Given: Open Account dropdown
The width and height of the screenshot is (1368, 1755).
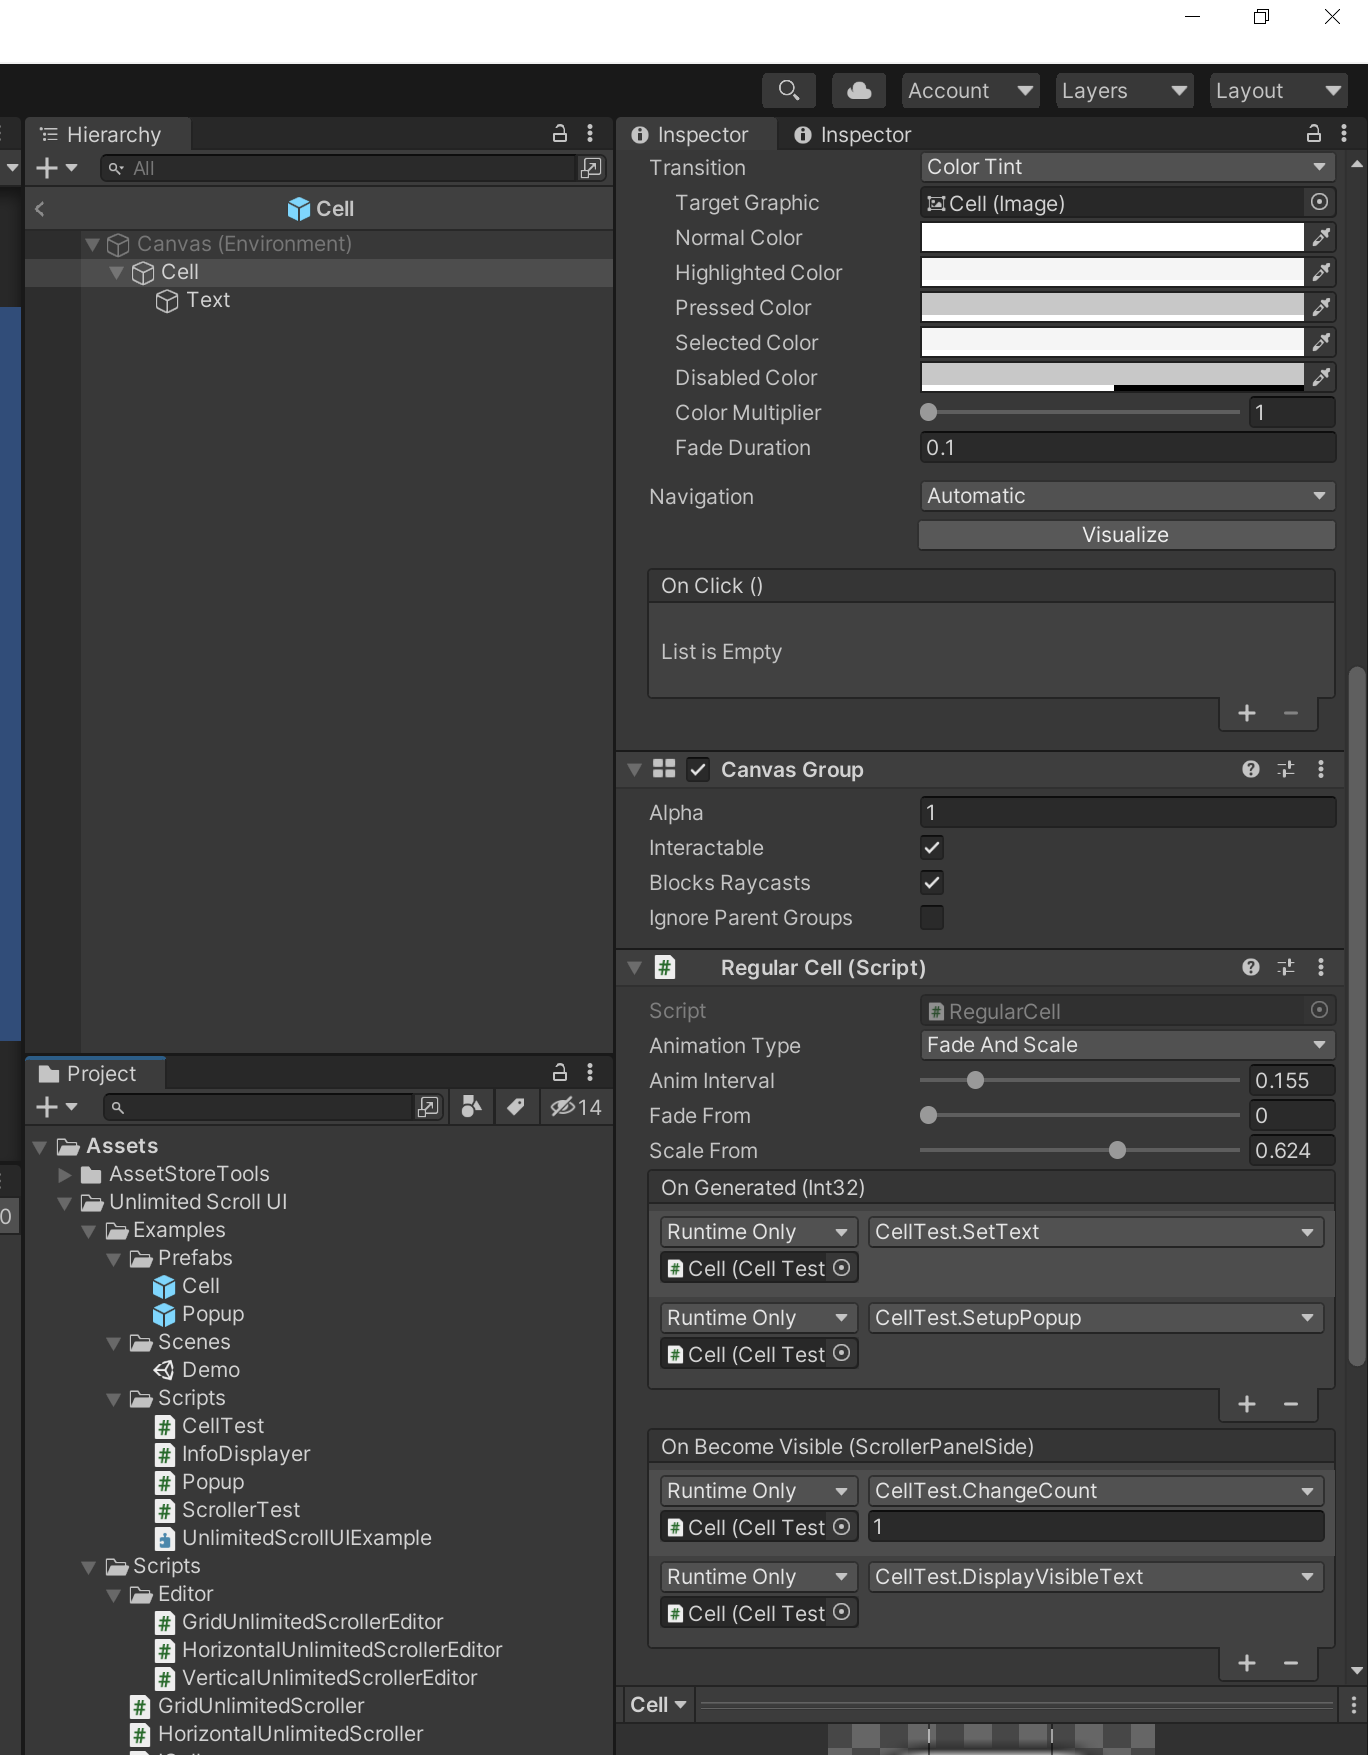Looking at the screenshot, I should (x=970, y=91).
